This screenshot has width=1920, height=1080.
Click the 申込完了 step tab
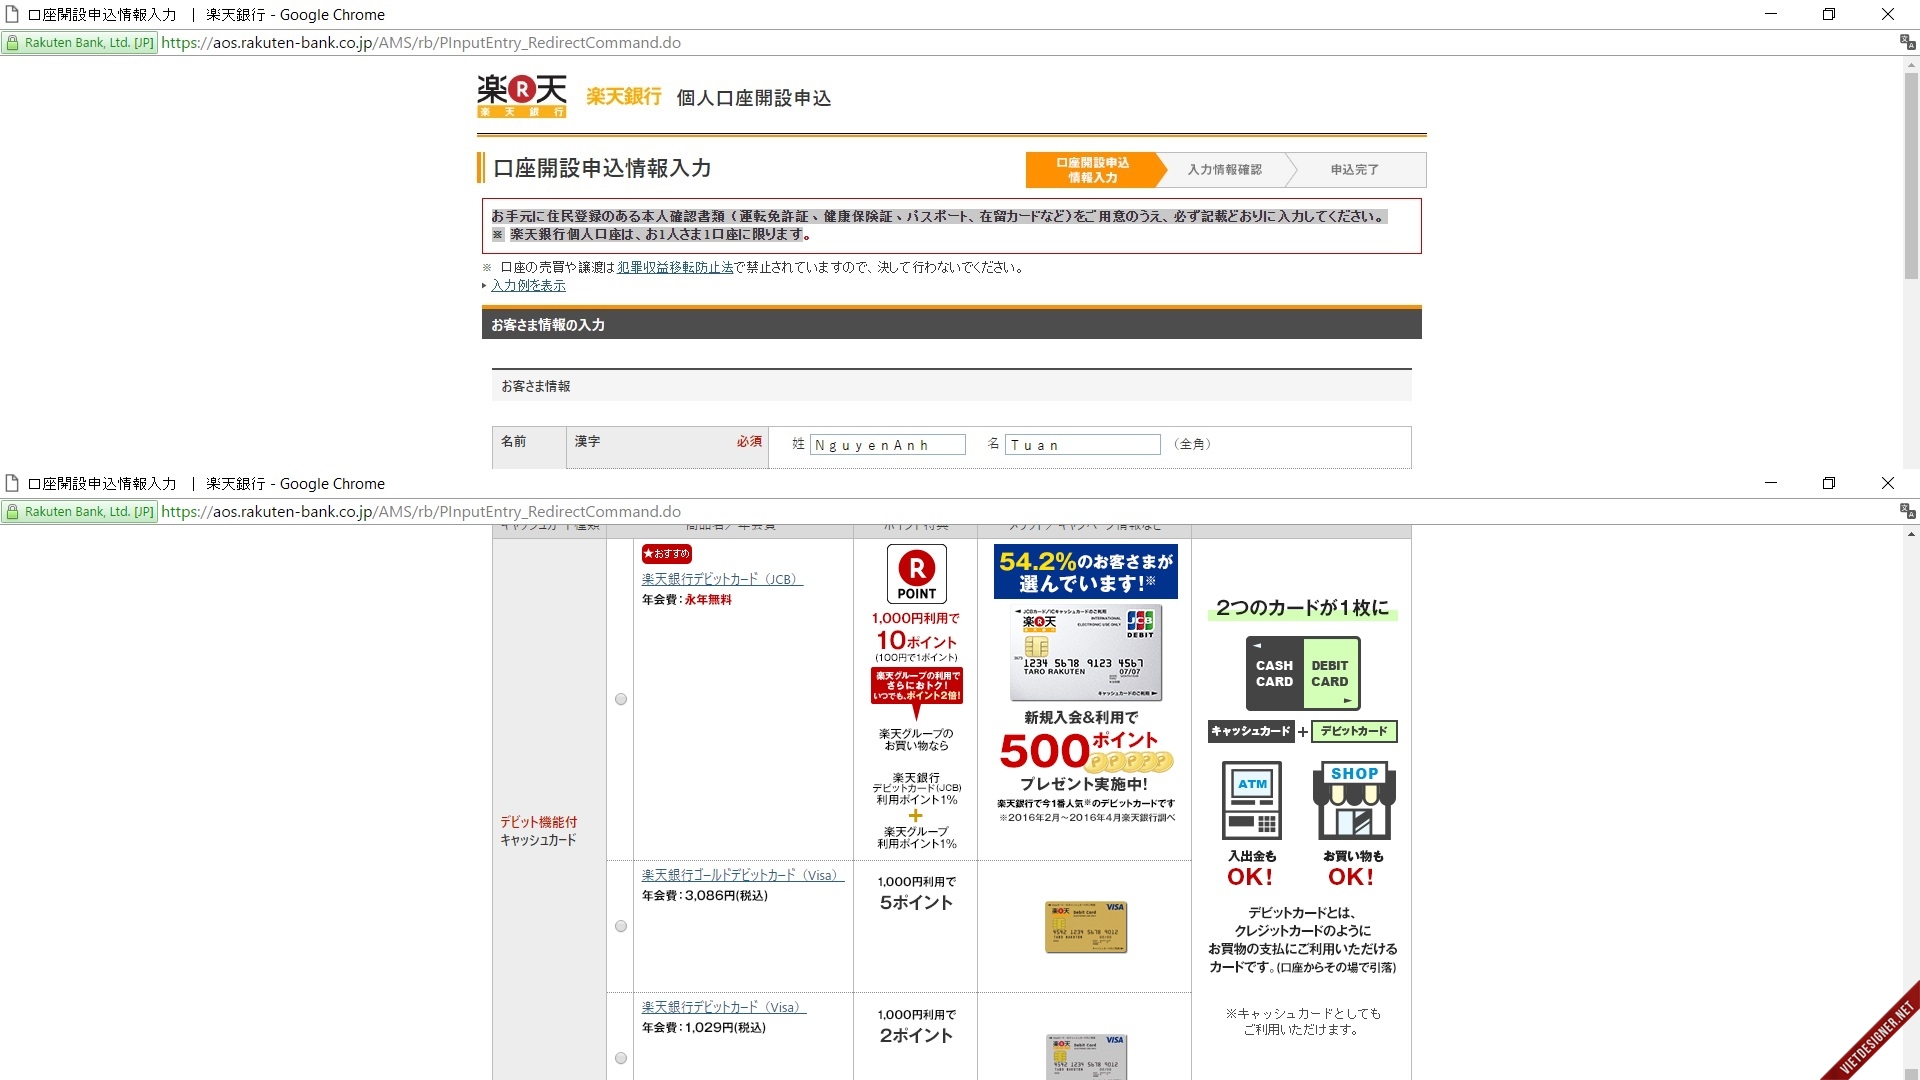point(1355,170)
